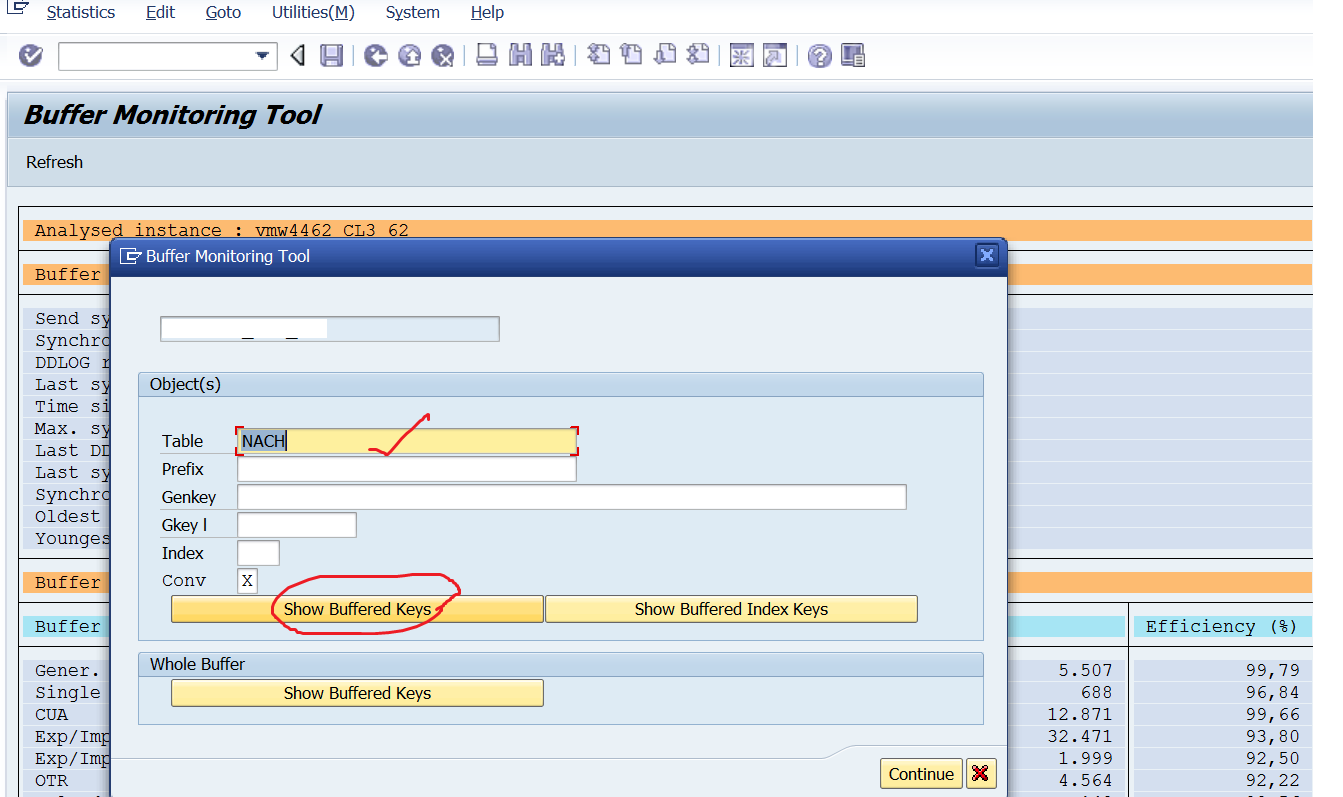Click the Customize Local Layout icon

(x=852, y=56)
